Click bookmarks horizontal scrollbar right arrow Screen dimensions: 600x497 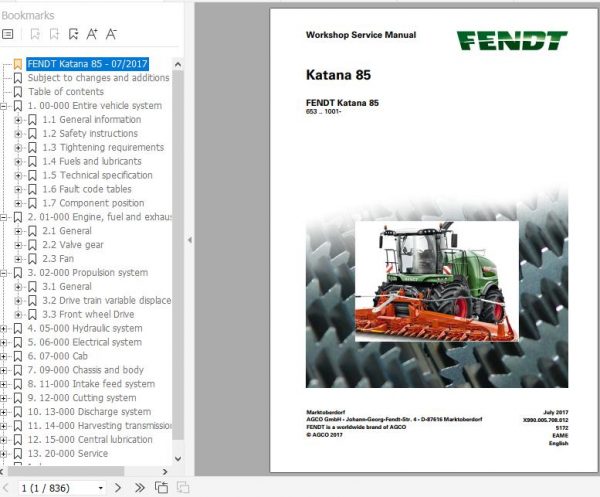click(165, 472)
